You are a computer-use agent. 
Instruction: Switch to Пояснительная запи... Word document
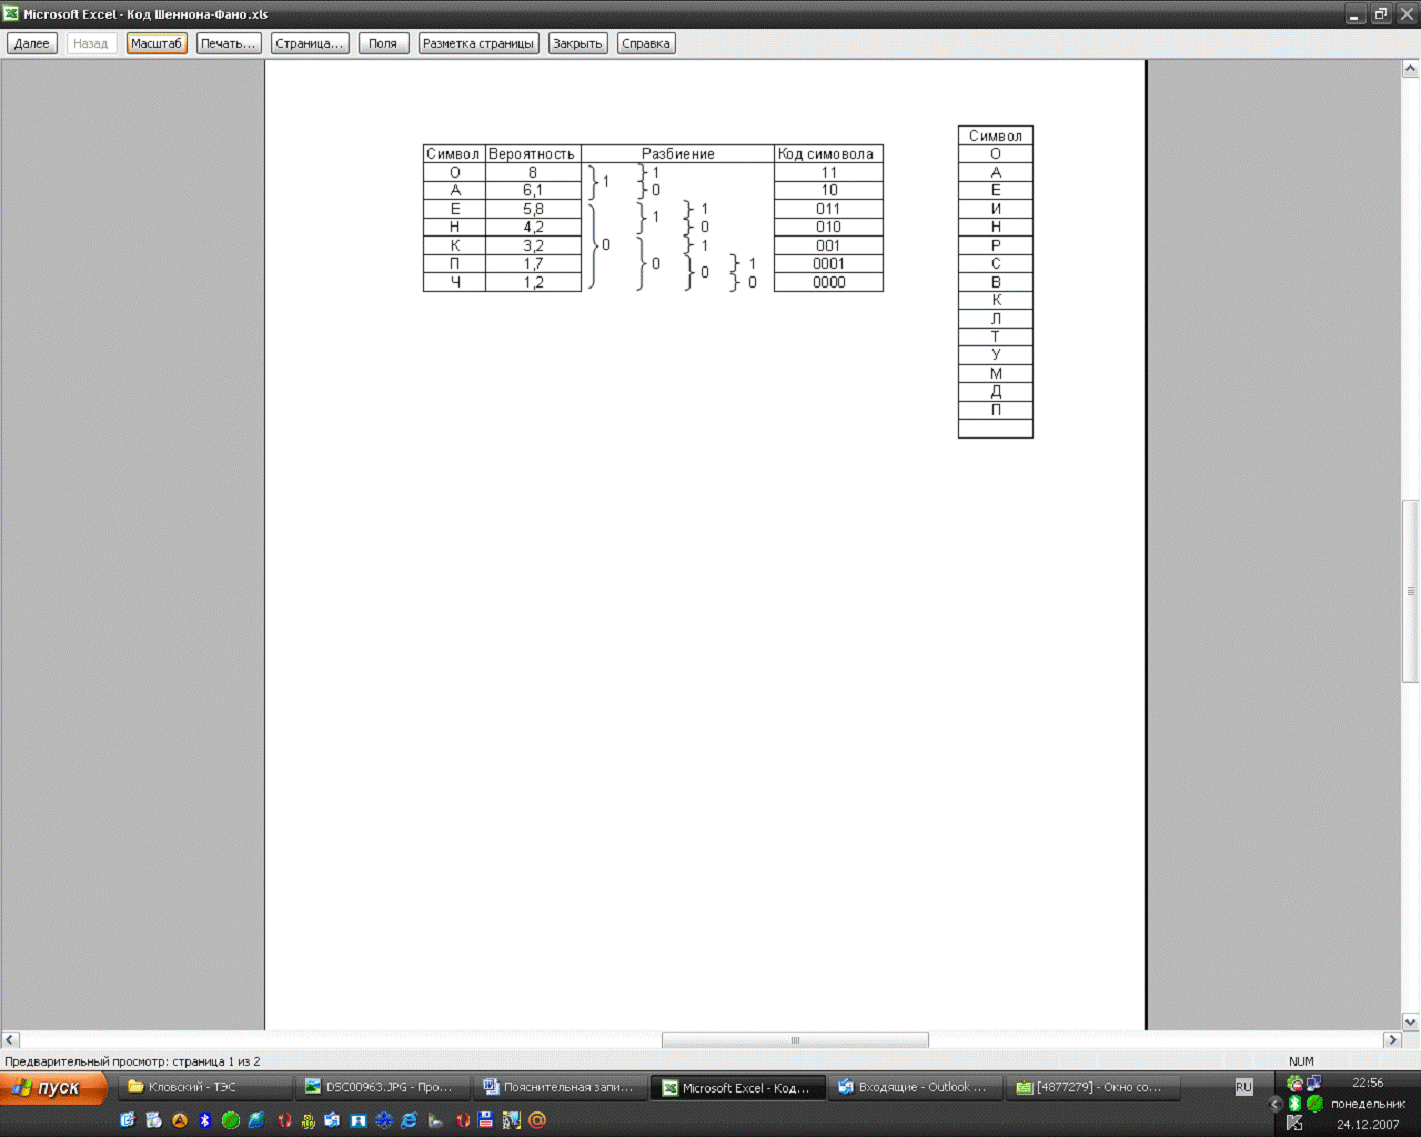560,1087
